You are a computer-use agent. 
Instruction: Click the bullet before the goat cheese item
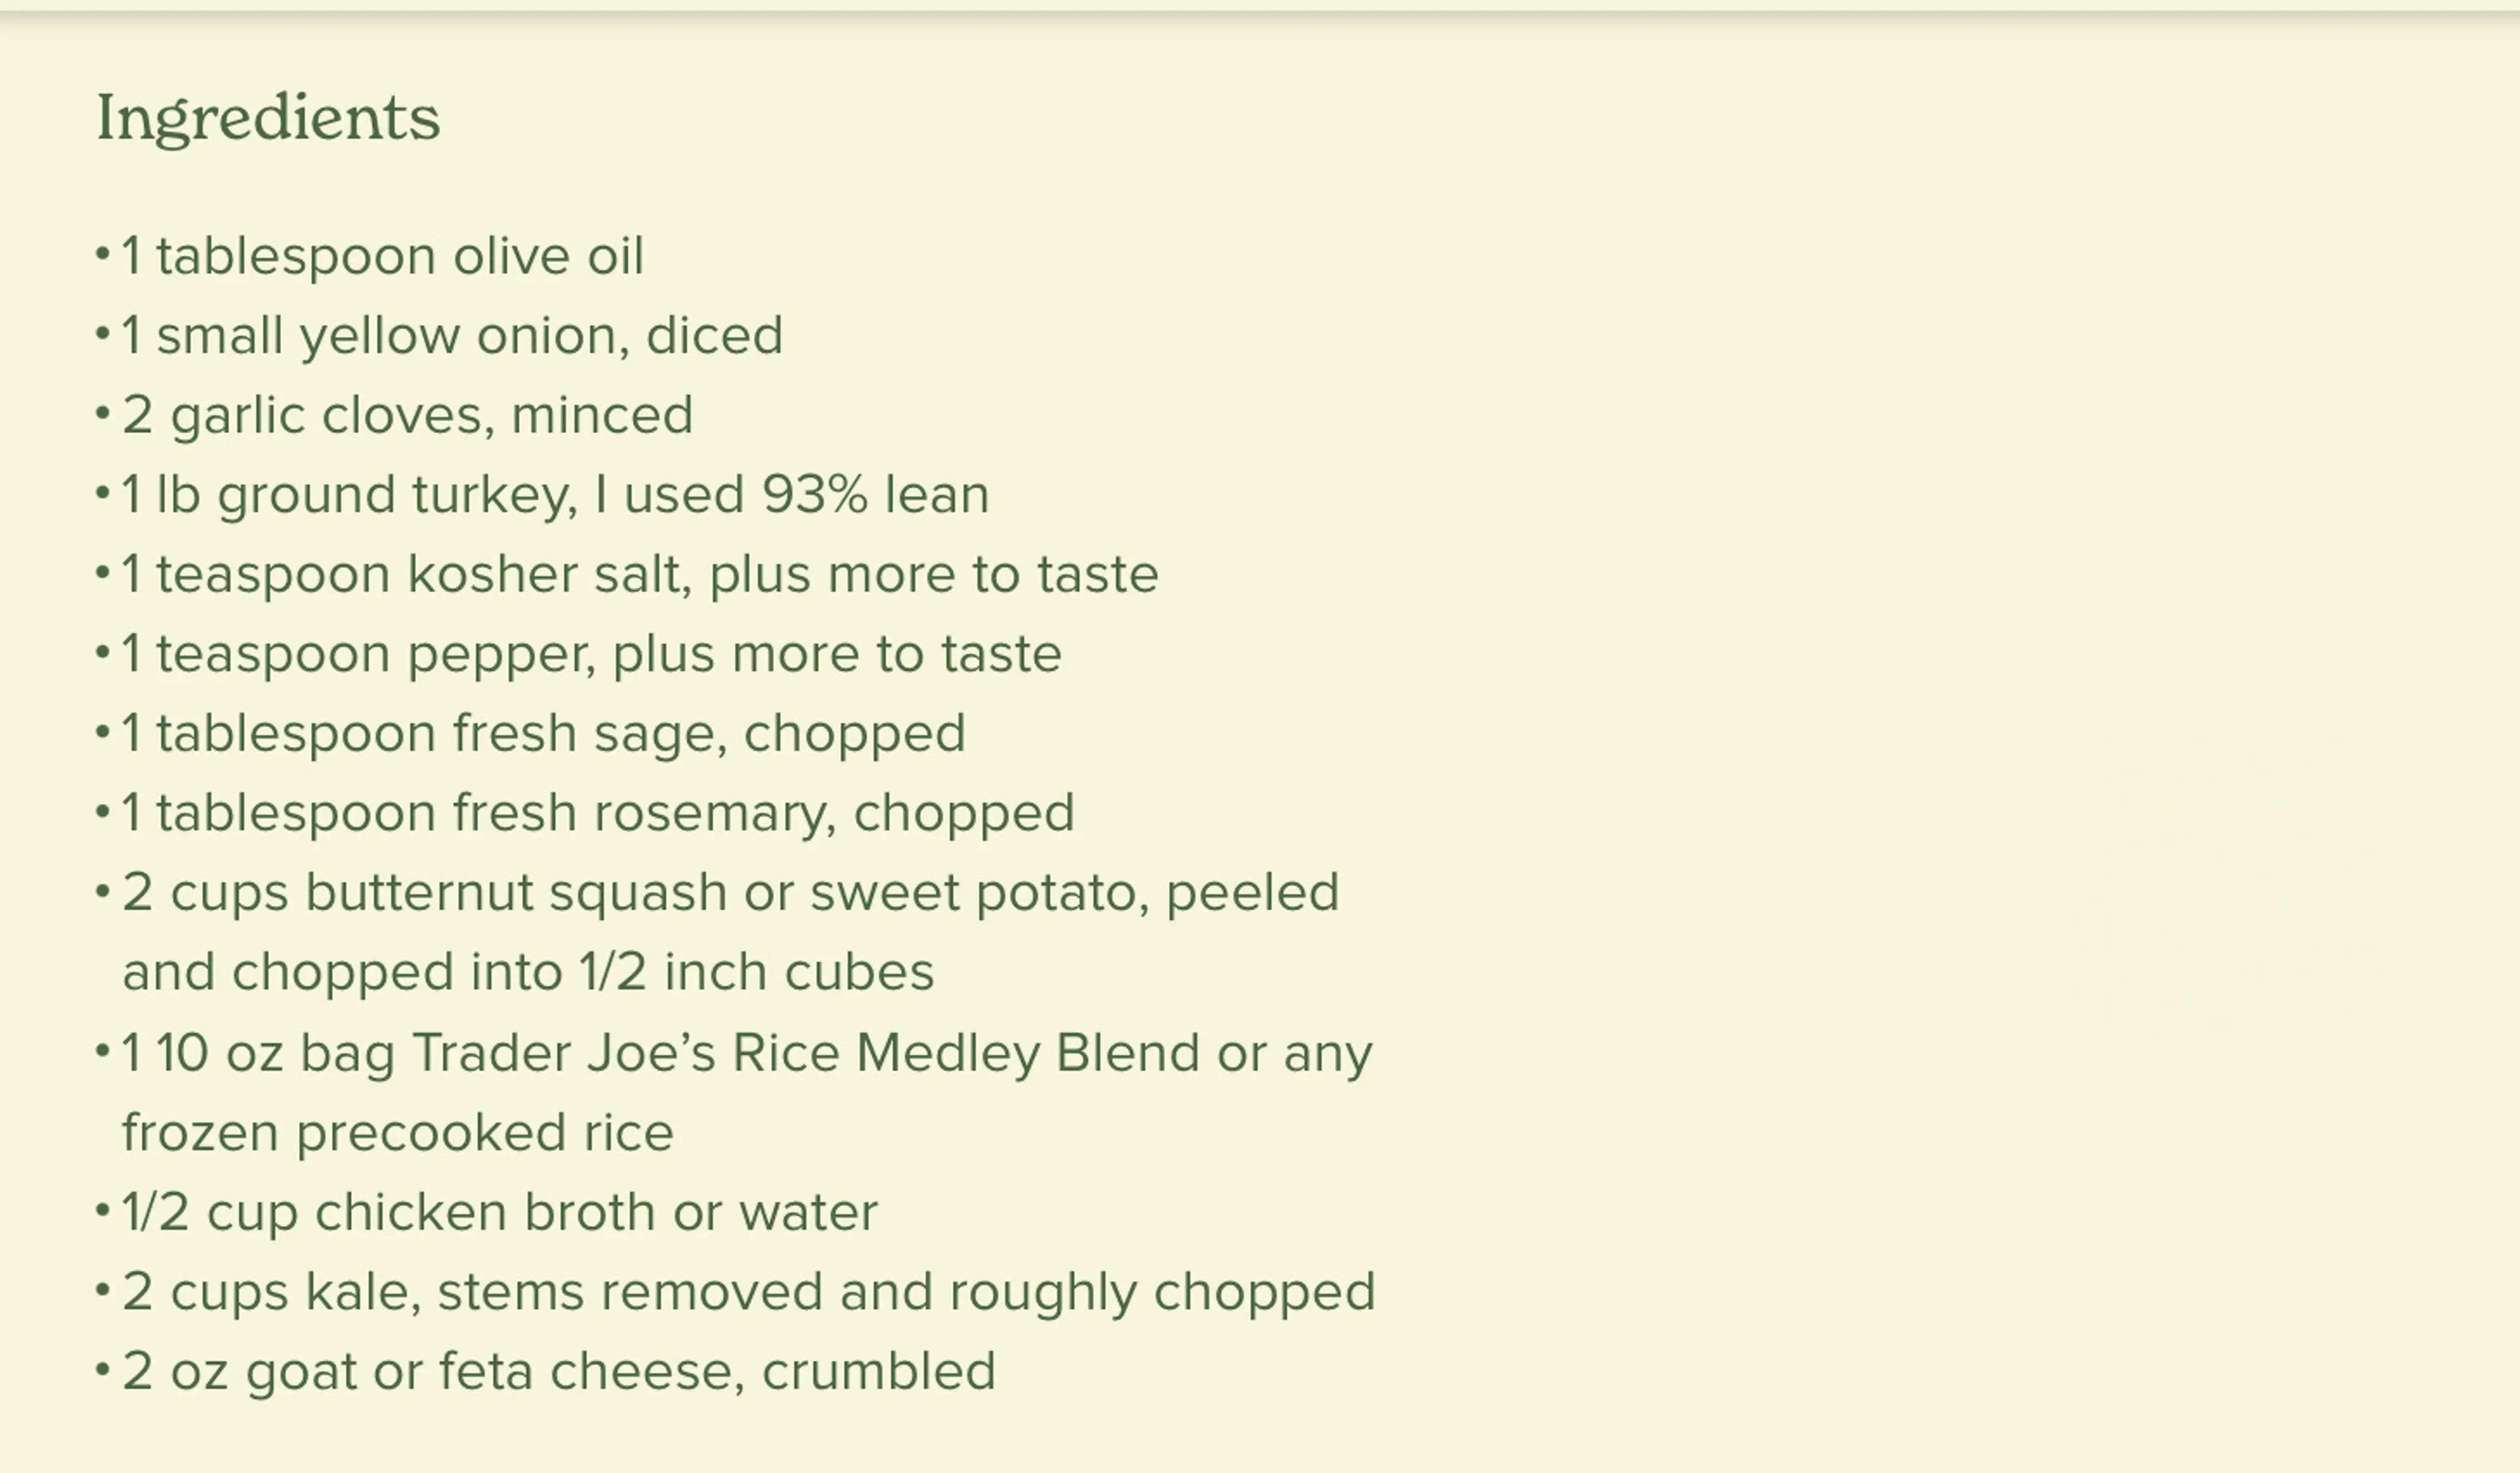coord(102,1369)
